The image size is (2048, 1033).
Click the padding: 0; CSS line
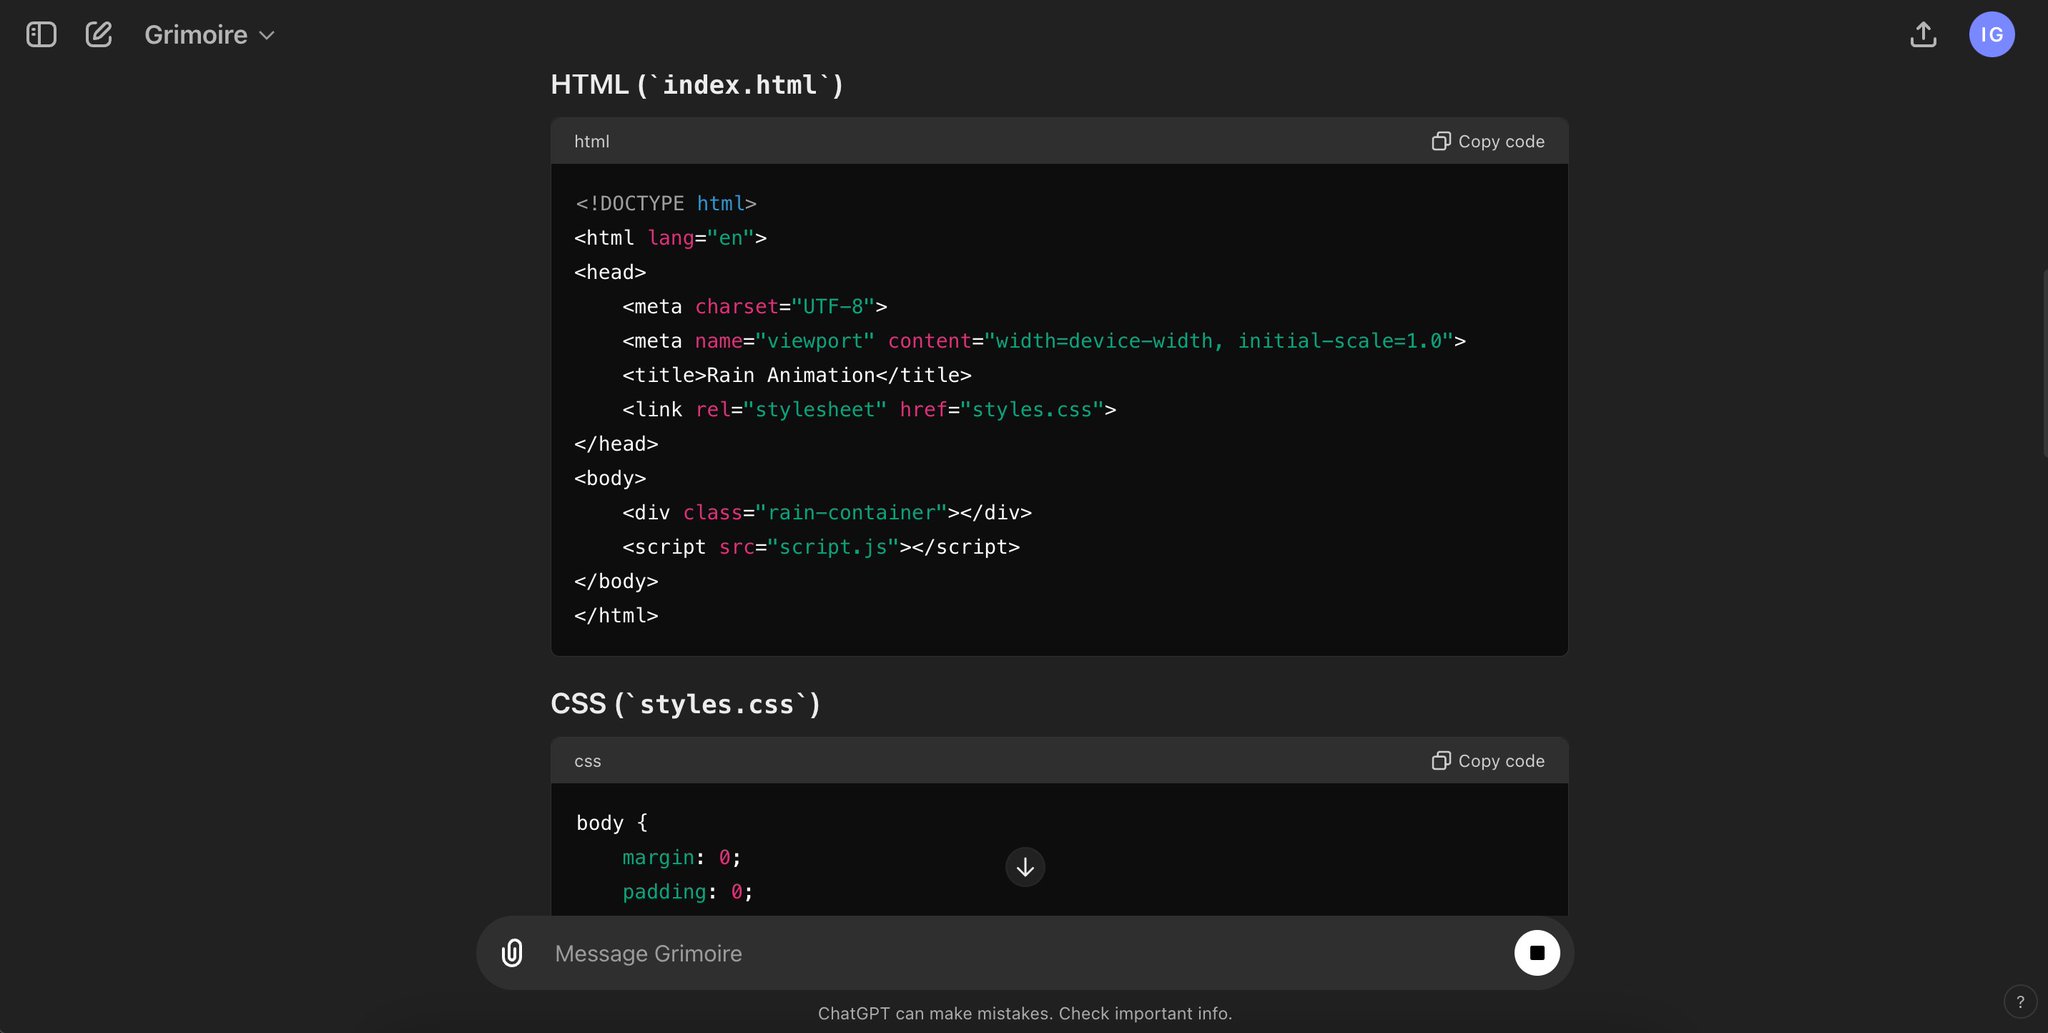tap(688, 892)
